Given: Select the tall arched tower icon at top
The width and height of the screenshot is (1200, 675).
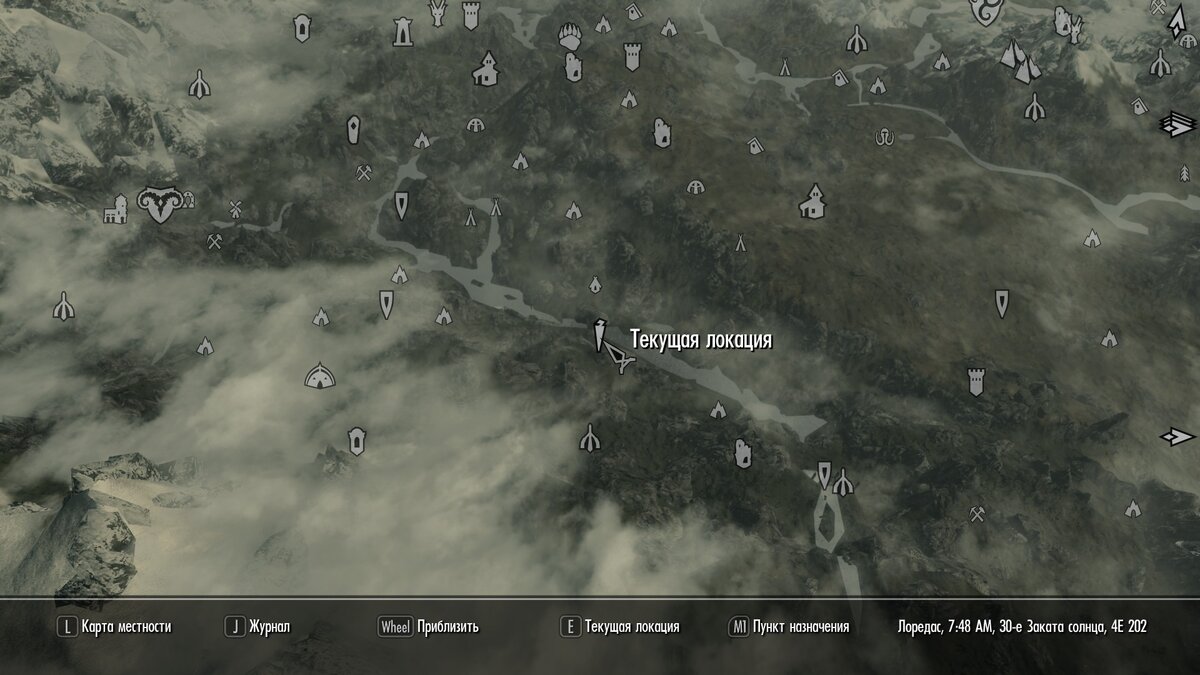Looking at the screenshot, I should click(x=403, y=31).
